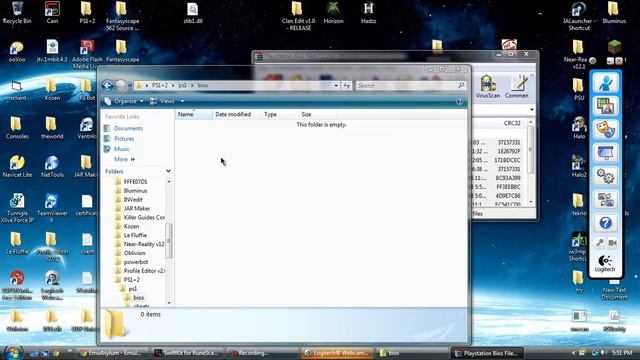The width and height of the screenshot is (640, 360).
Task: Open Logitech webcam settings gears icon
Action: pos(606,176)
